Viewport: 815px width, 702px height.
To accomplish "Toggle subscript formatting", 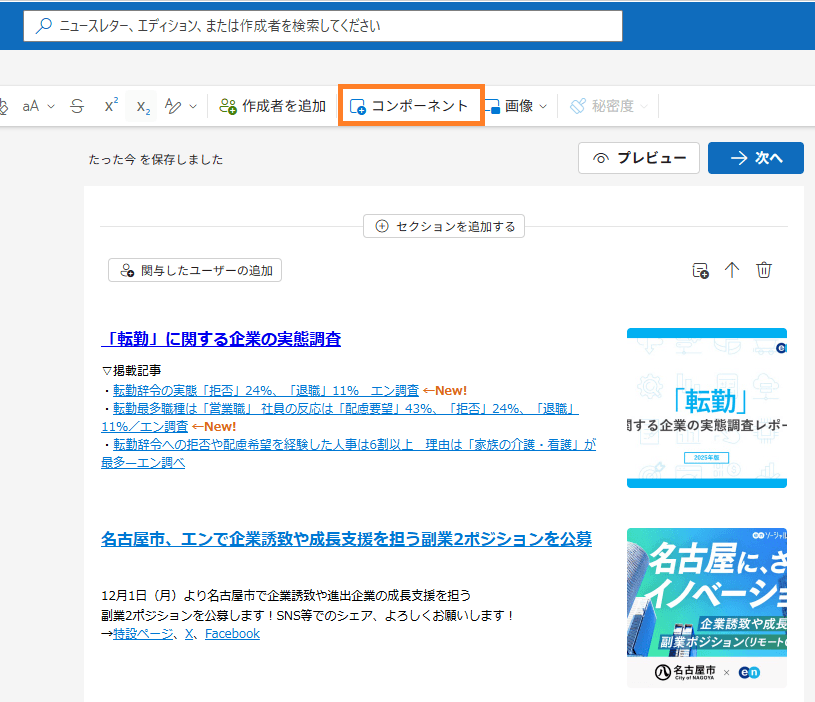I will point(143,106).
